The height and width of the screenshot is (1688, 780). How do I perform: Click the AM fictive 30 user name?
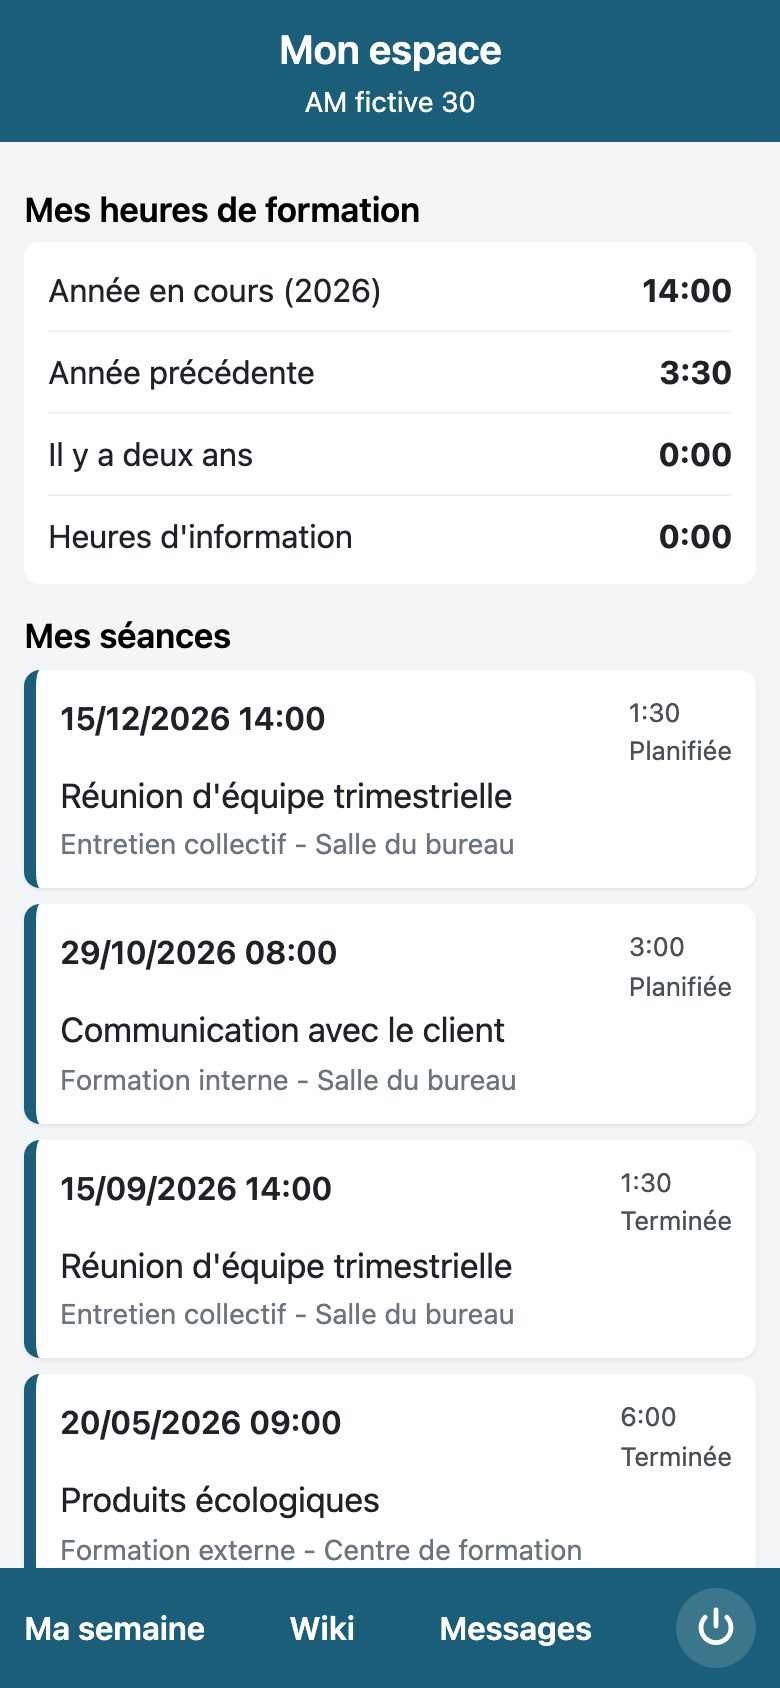click(x=390, y=102)
